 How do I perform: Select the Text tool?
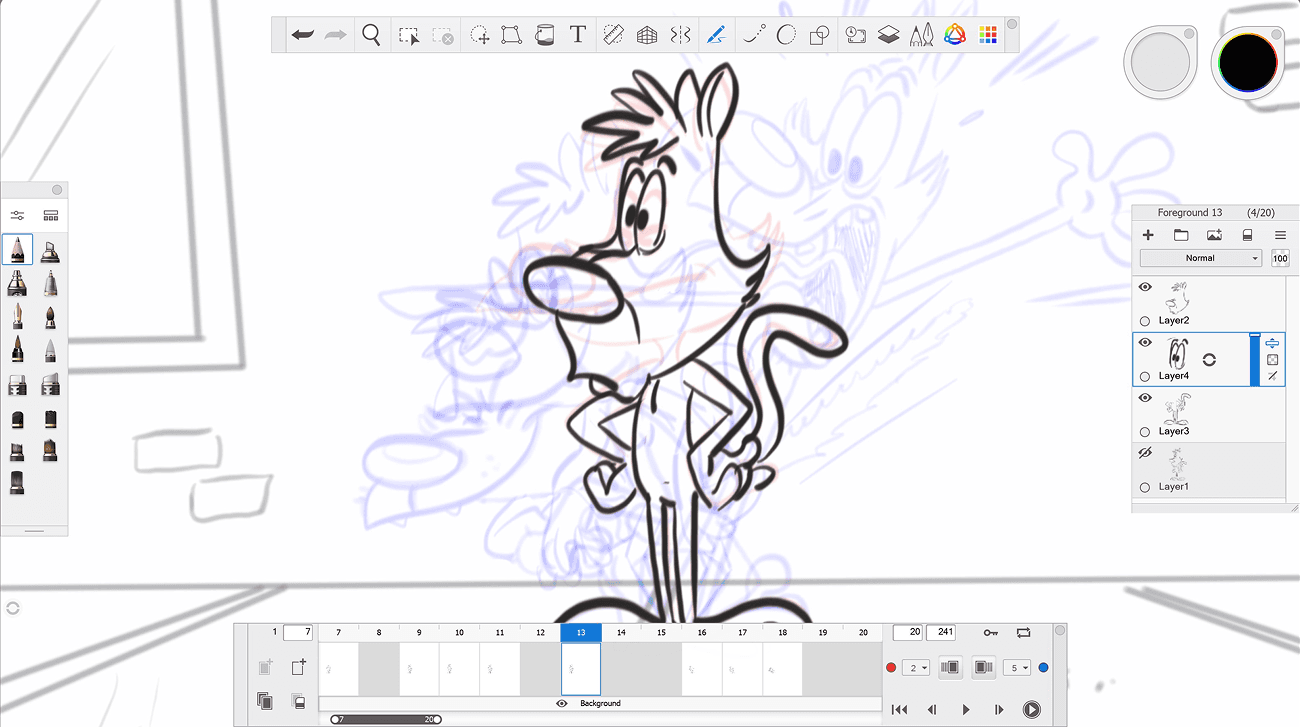tap(577, 35)
